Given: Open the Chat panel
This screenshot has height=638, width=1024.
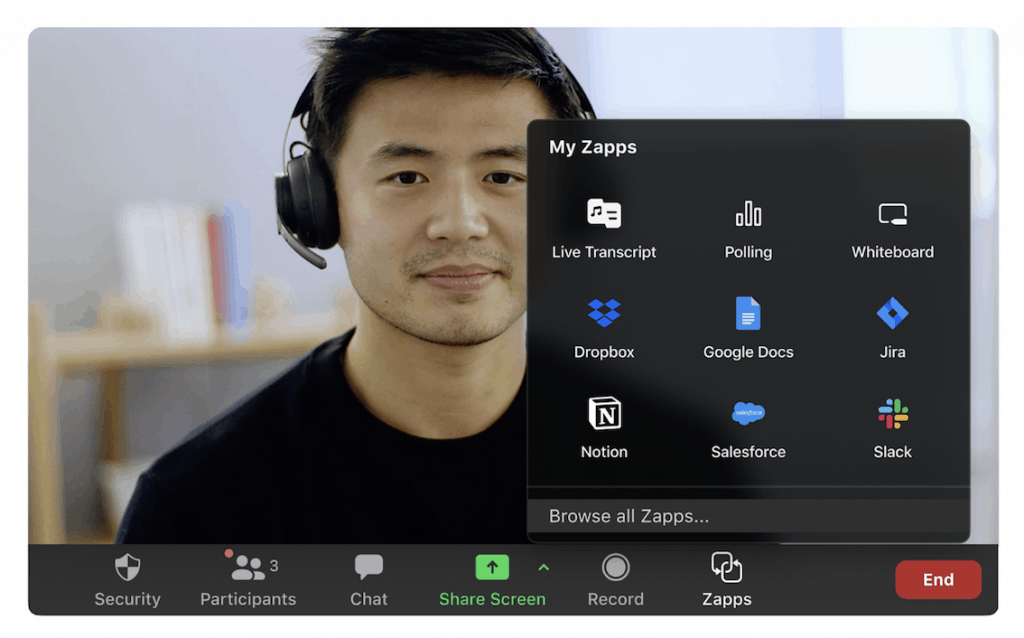Looking at the screenshot, I should (368, 580).
